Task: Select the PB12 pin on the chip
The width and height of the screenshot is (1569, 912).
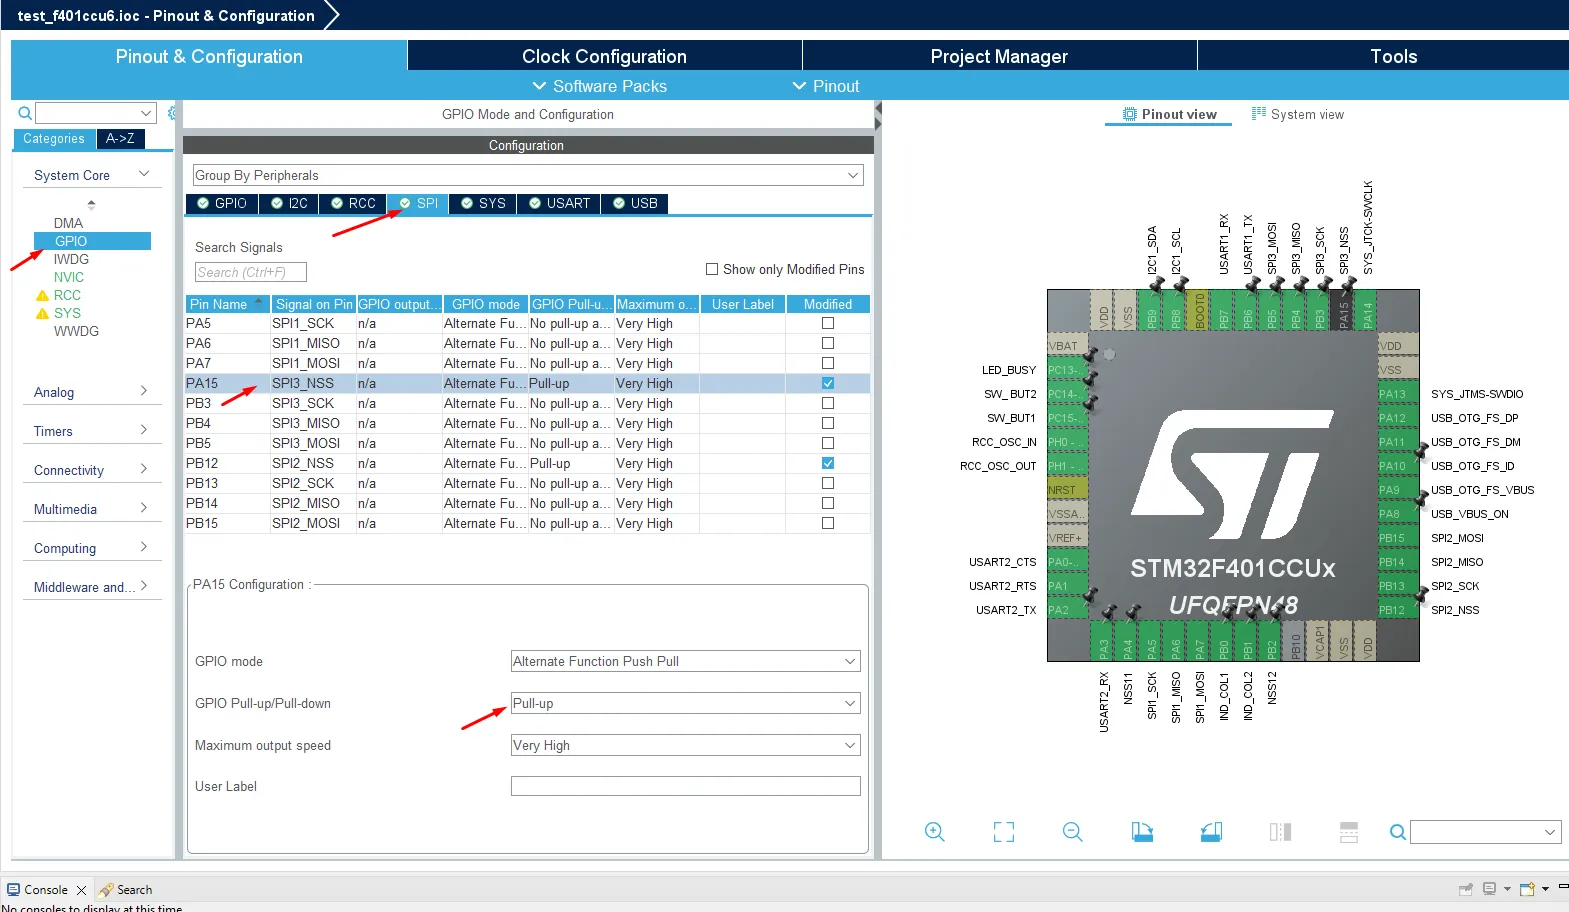Action: pos(1398,610)
